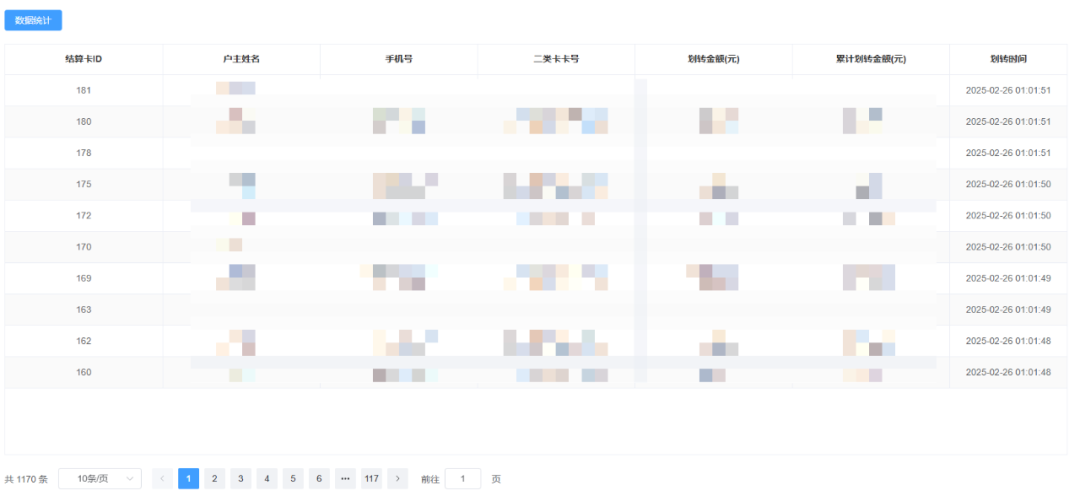Click the 户主姓名 column header

(241, 59)
